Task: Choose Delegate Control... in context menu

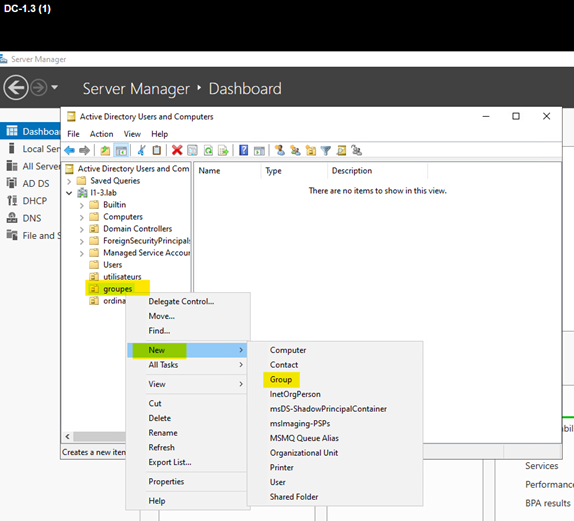Action: tap(187, 301)
